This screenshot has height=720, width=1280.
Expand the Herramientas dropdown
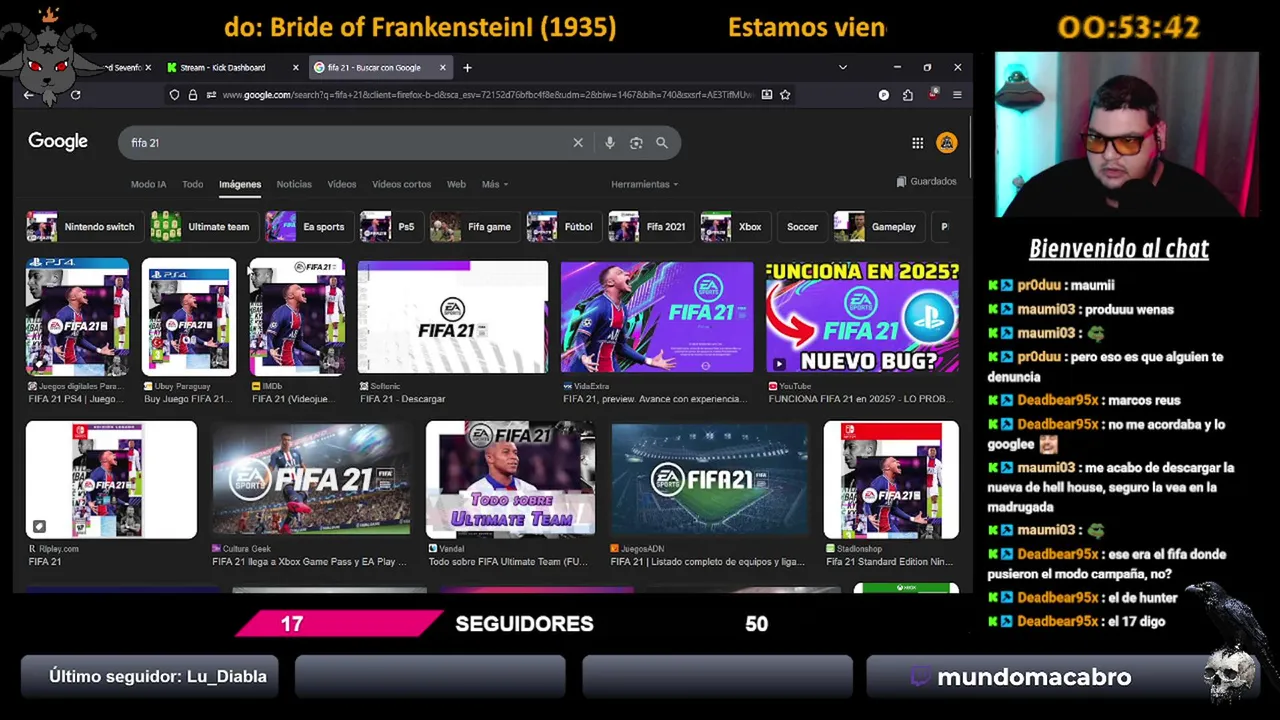pyautogui.click(x=644, y=184)
